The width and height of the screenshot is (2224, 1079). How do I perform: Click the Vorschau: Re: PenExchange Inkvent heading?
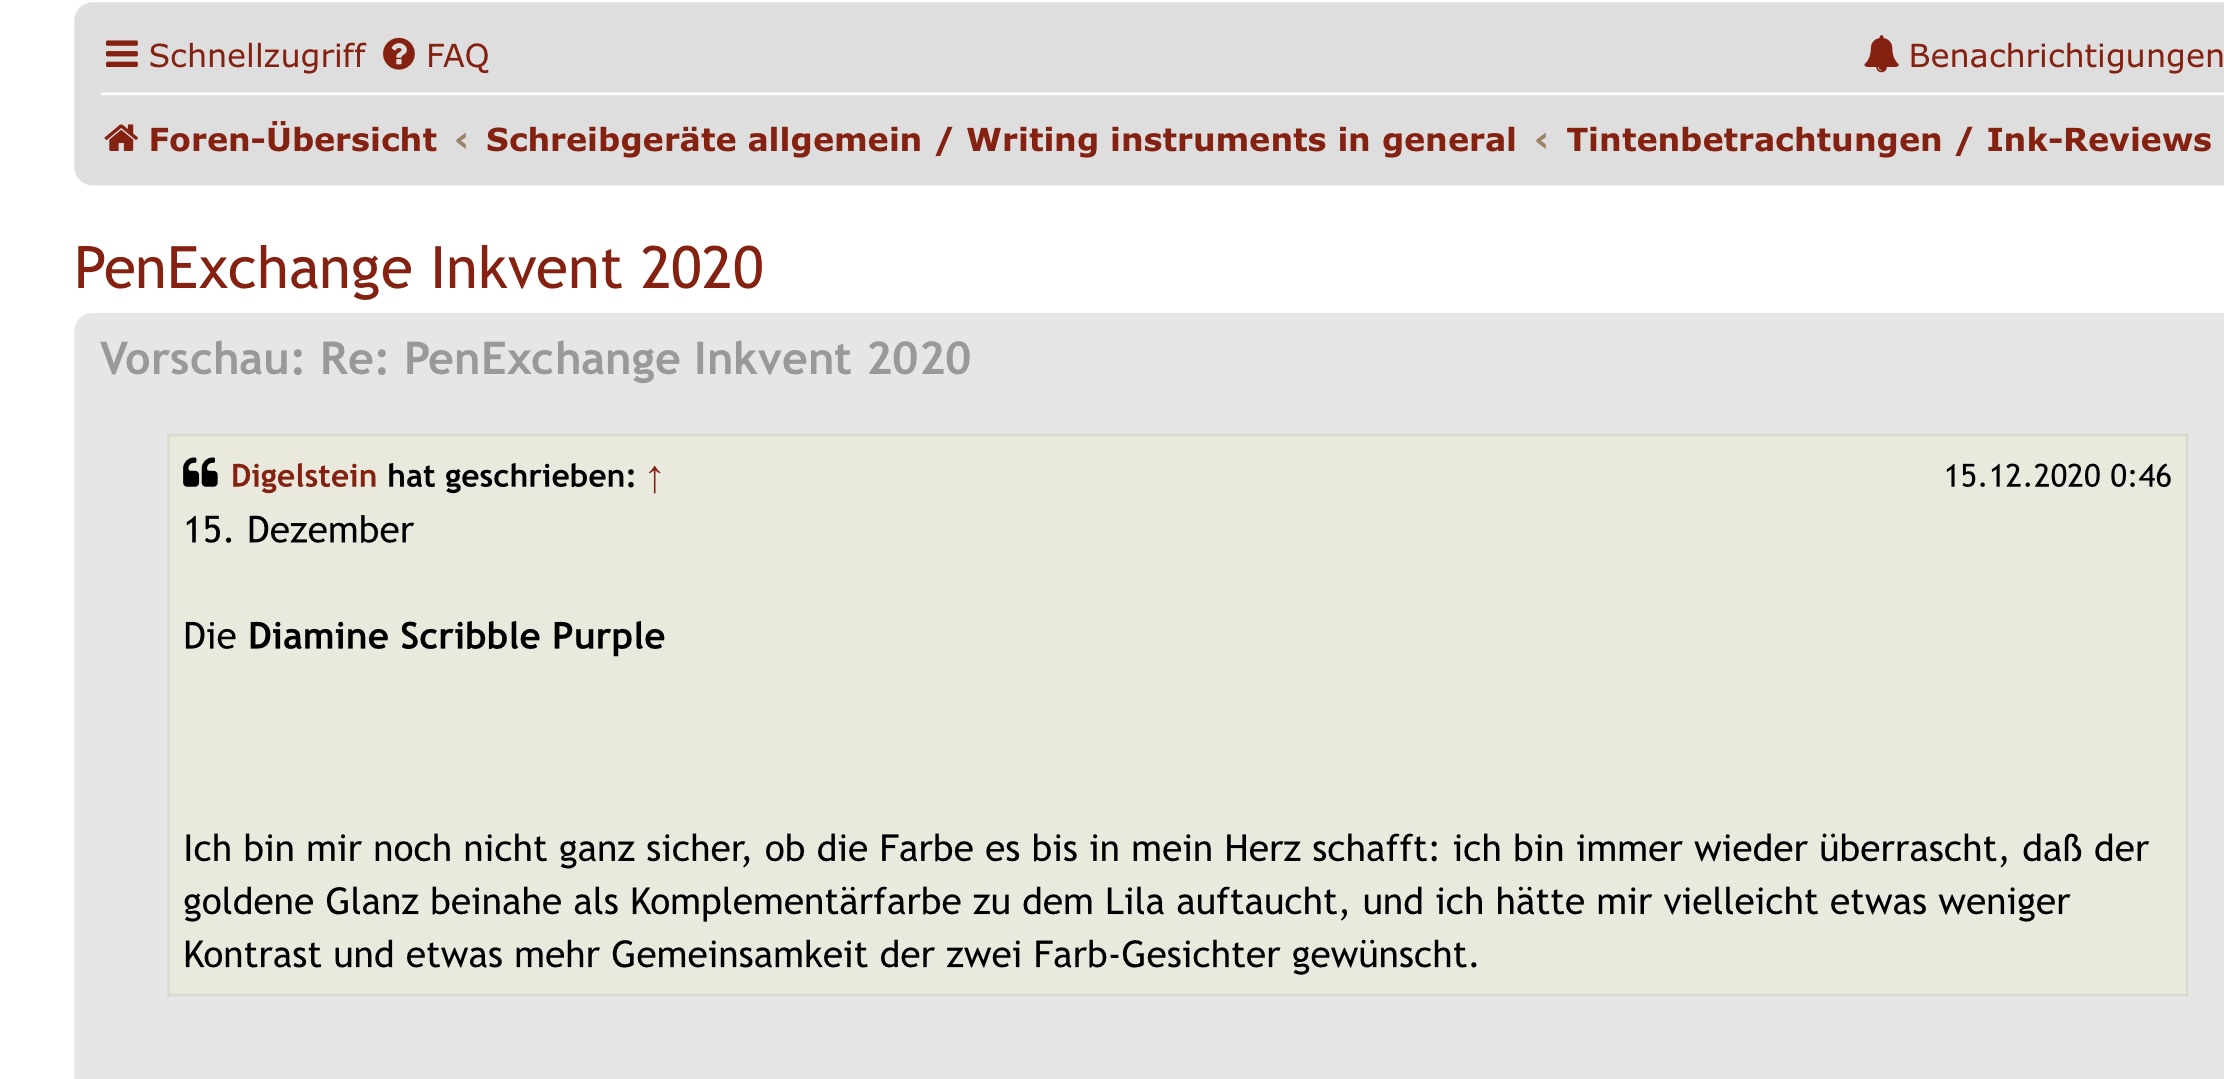536,358
